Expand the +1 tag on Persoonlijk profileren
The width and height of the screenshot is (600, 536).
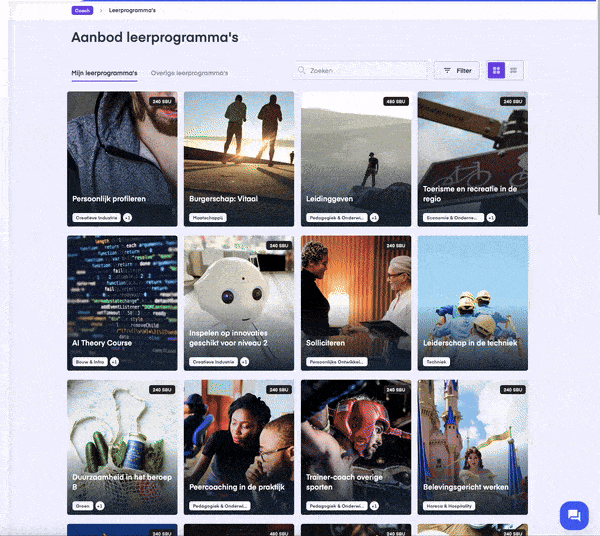pyautogui.click(x=127, y=218)
